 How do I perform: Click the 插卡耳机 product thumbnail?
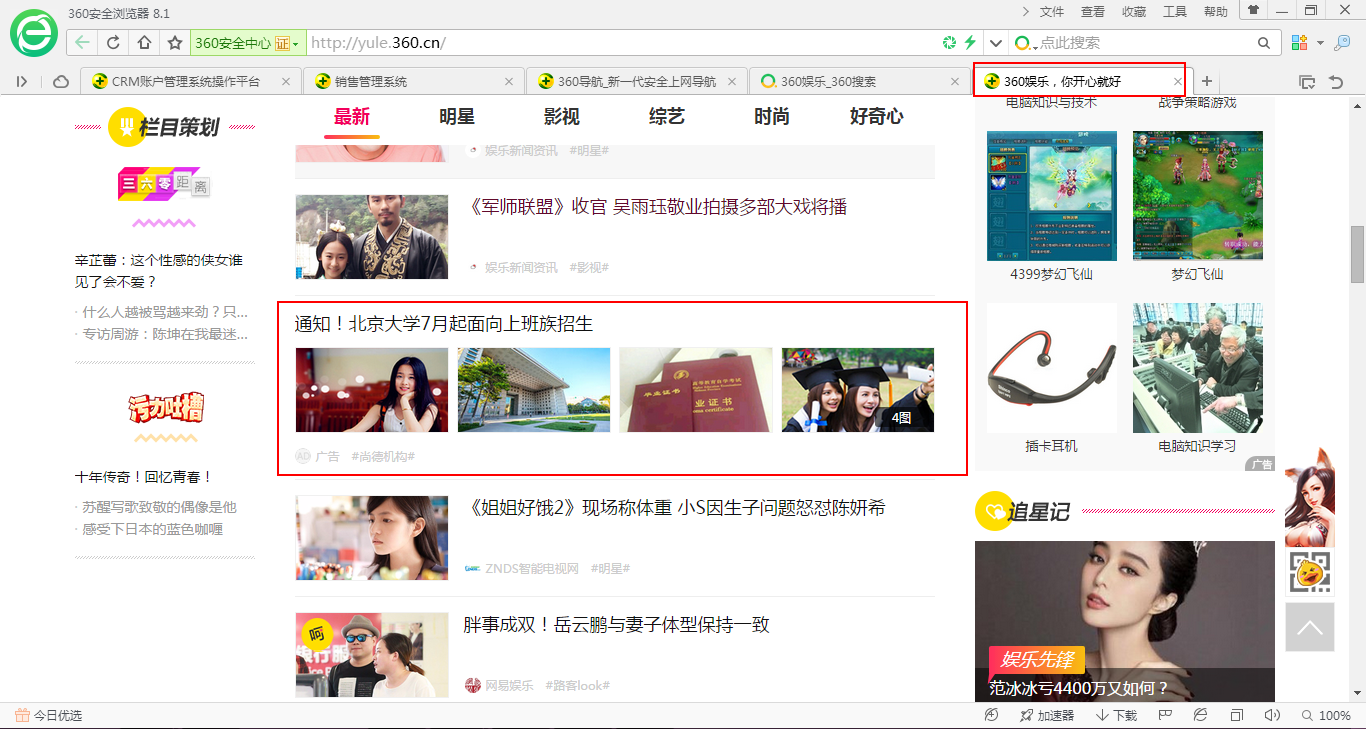pyautogui.click(x=1051, y=369)
